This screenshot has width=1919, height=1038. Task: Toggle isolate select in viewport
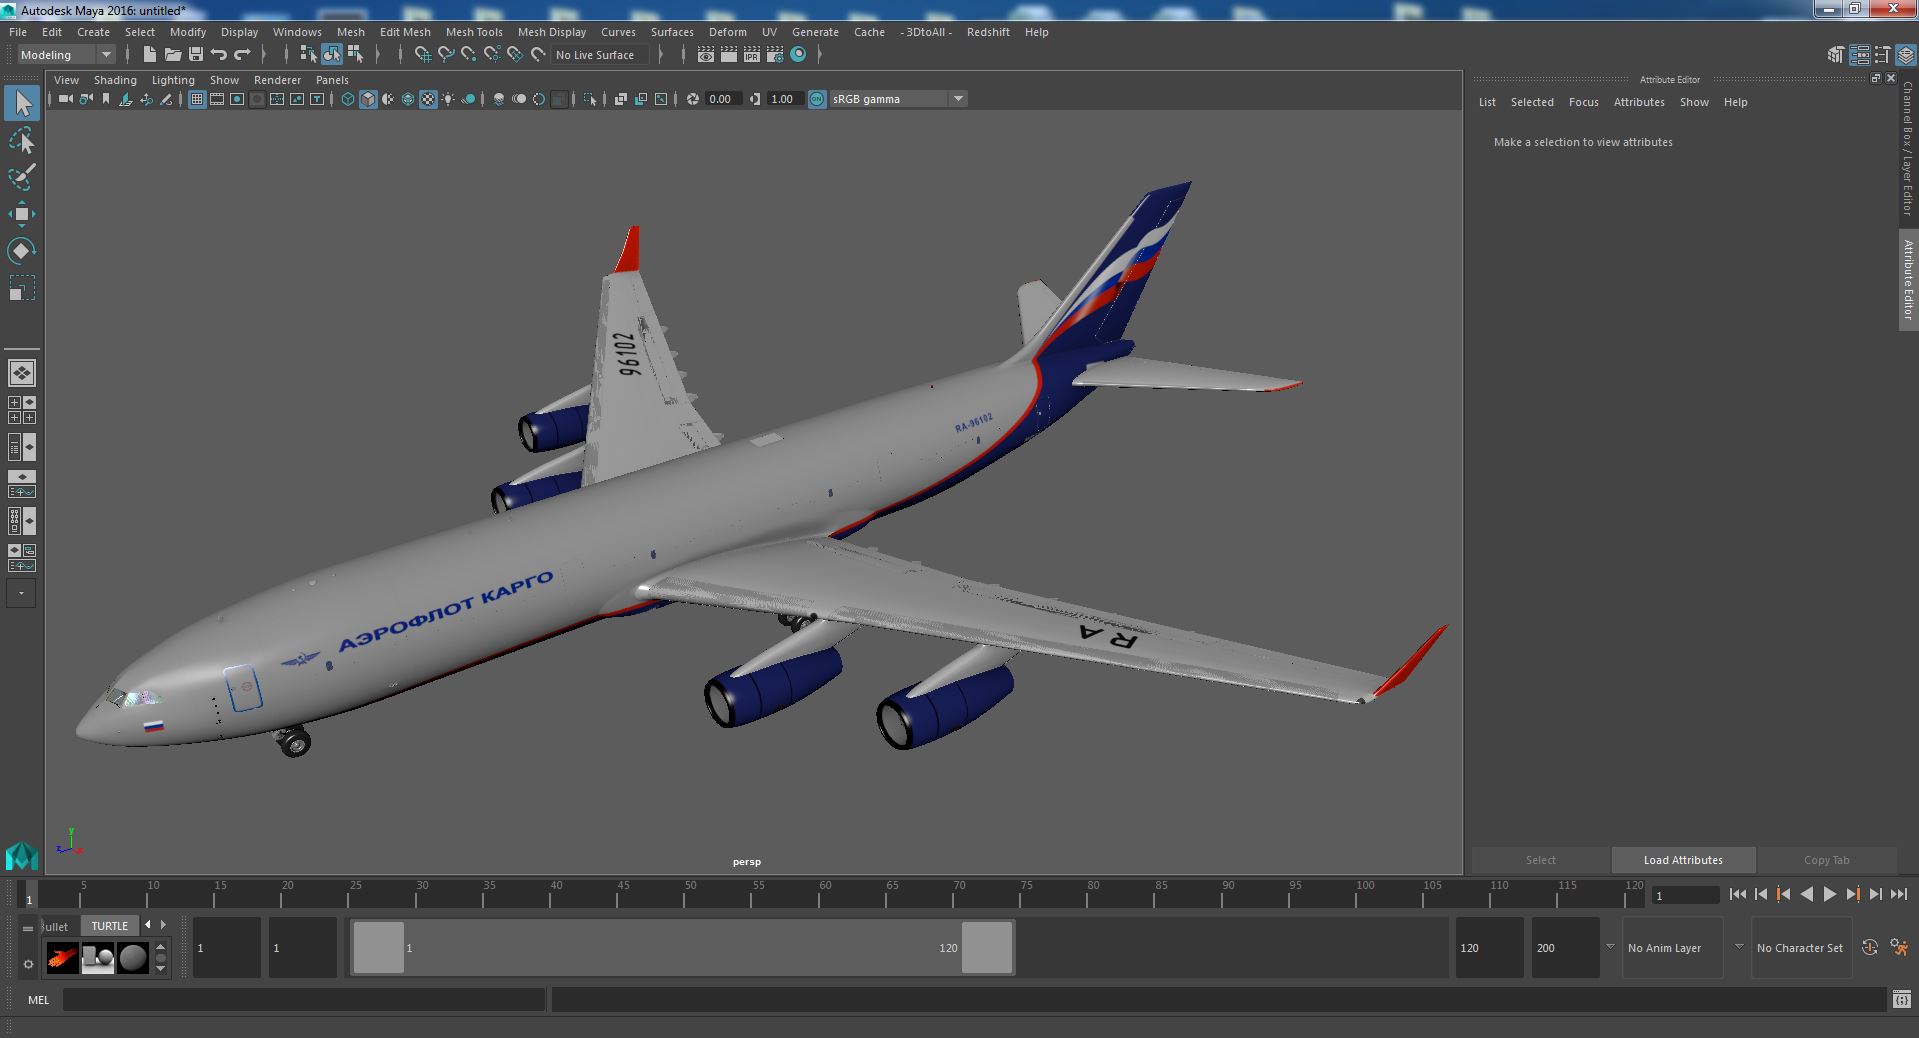click(x=590, y=99)
